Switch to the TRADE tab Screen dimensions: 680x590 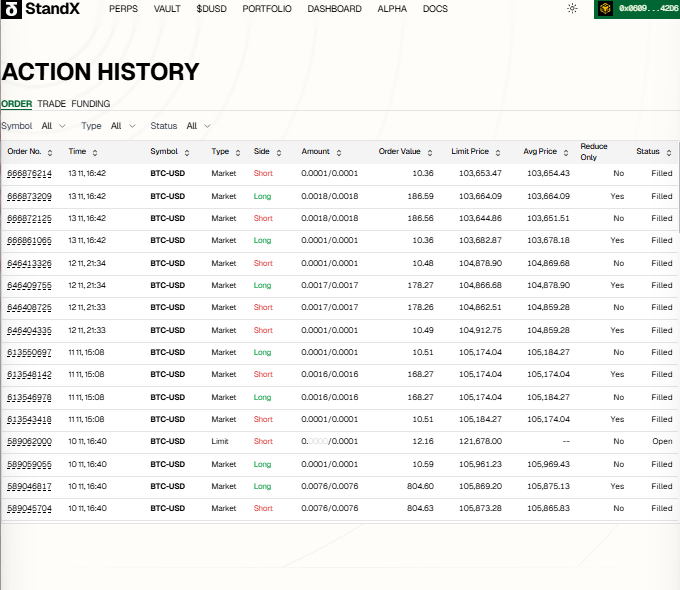[52, 104]
